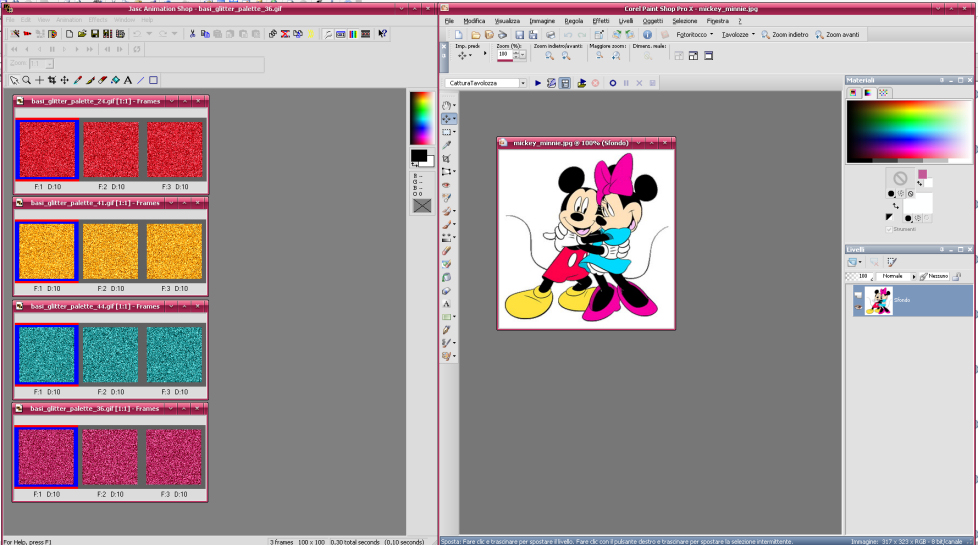Select the Mover tool in Animation Shop
The image size is (978, 545).
(64, 80)
